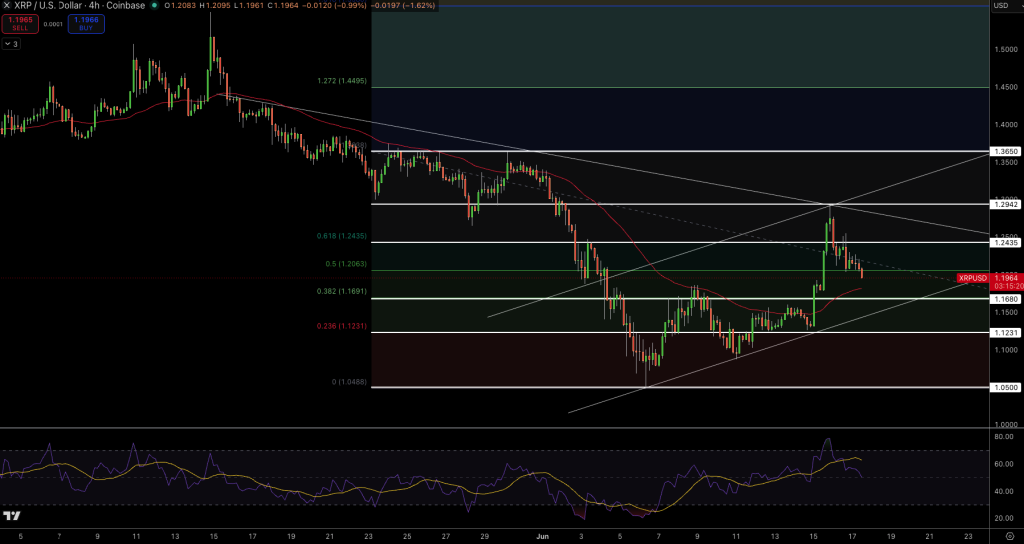Click the TradingView logo in bottom-left corner
The image size is (1024, 544).
(x=12, y=516)
